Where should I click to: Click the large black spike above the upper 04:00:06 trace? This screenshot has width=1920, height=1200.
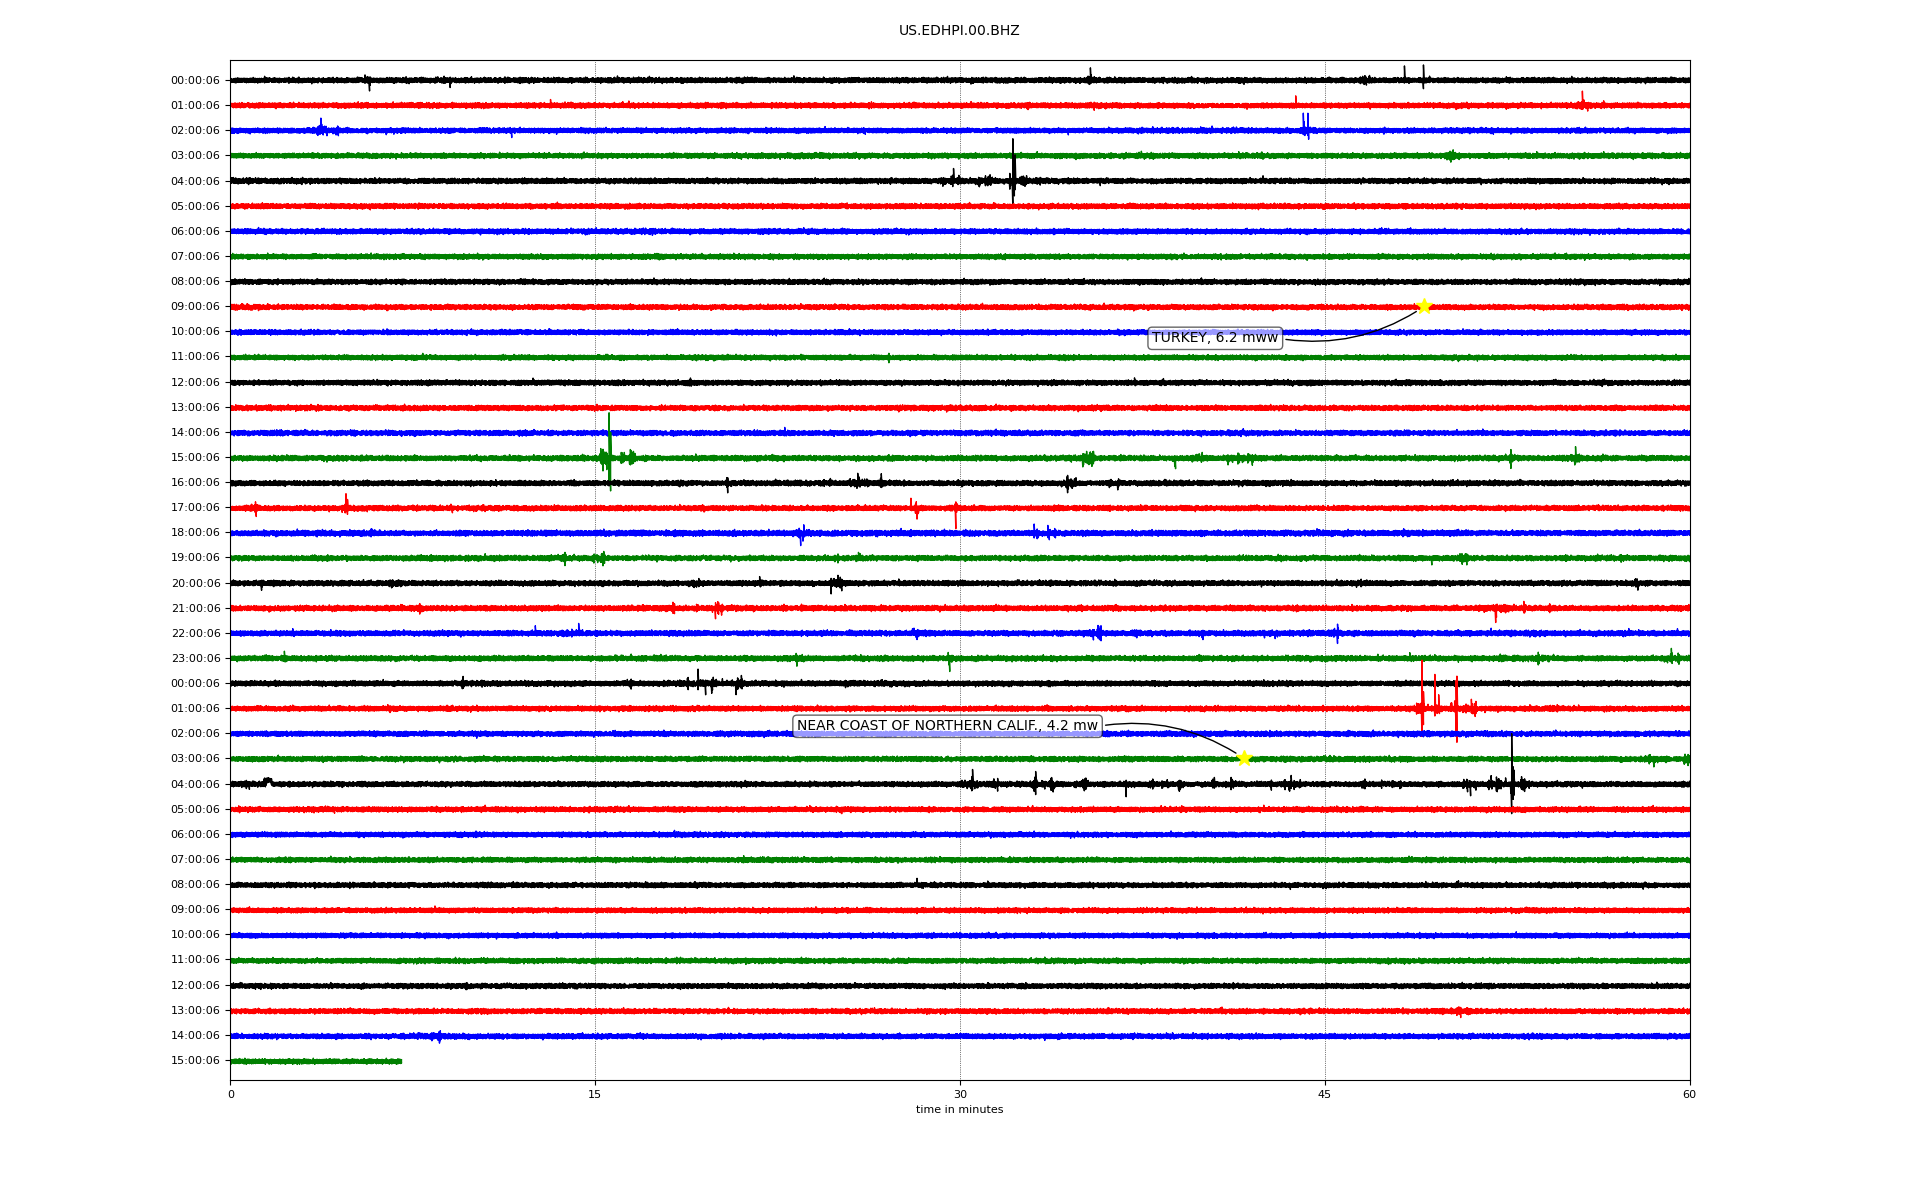click(1013, 171)
